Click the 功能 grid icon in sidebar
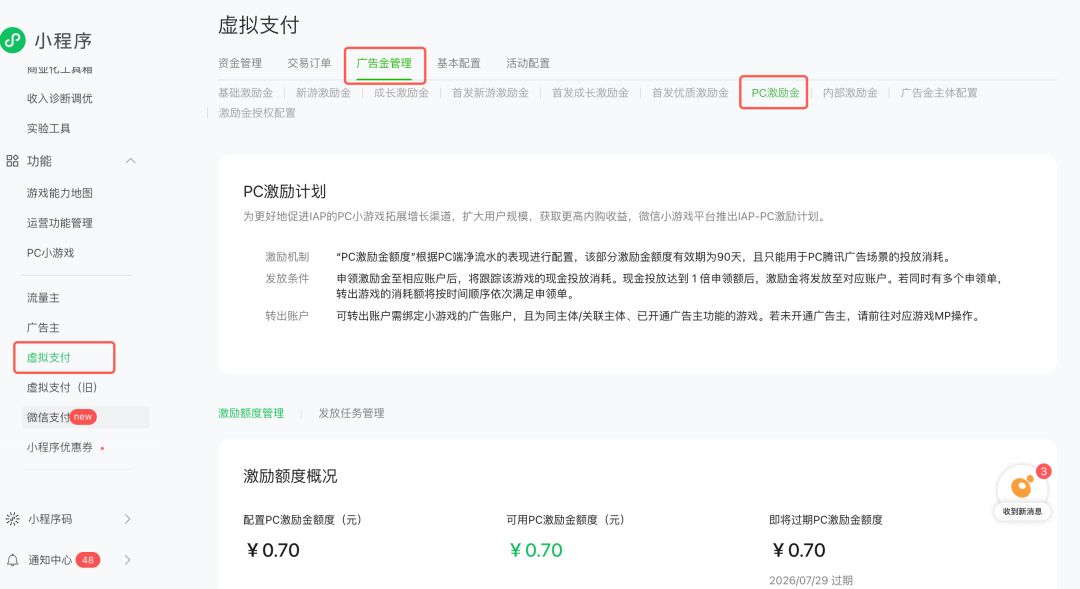The image size is (1080, 589). pyautogui.click(x=12, y=161)
